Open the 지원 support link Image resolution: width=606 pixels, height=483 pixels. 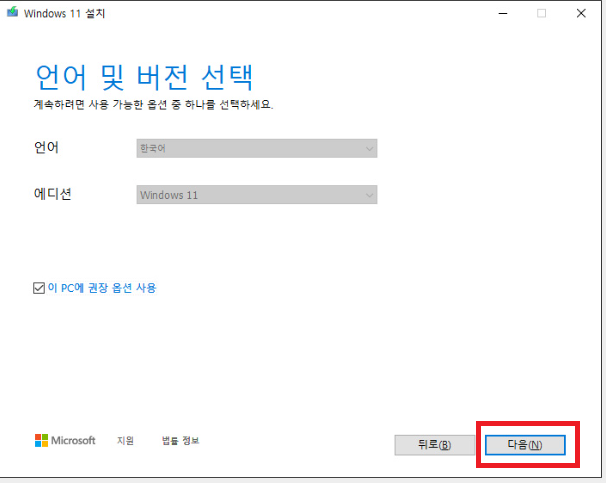click(x=125, y=440)
